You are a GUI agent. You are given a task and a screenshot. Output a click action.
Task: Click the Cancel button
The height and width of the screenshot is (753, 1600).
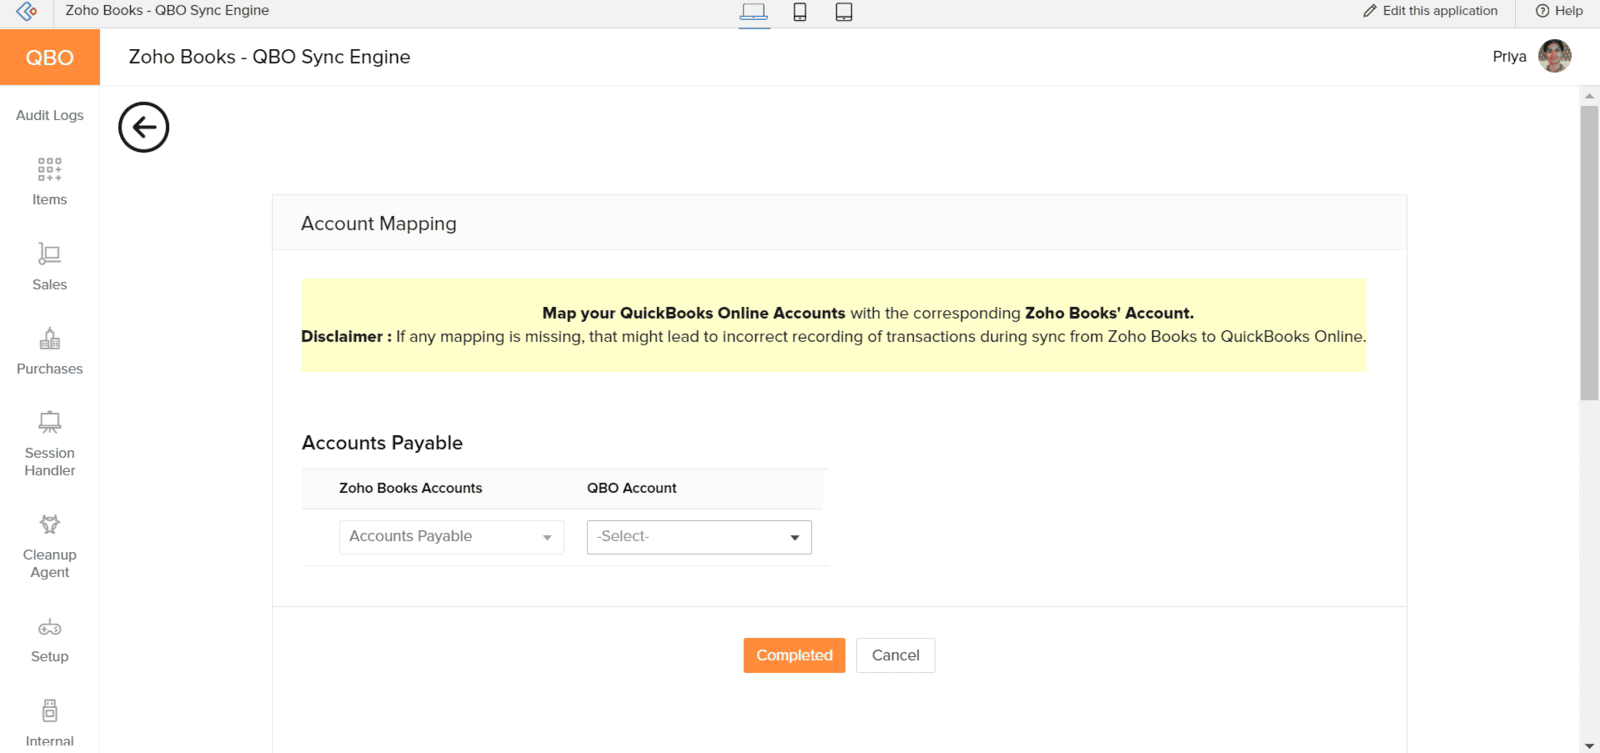pos(895,655)
